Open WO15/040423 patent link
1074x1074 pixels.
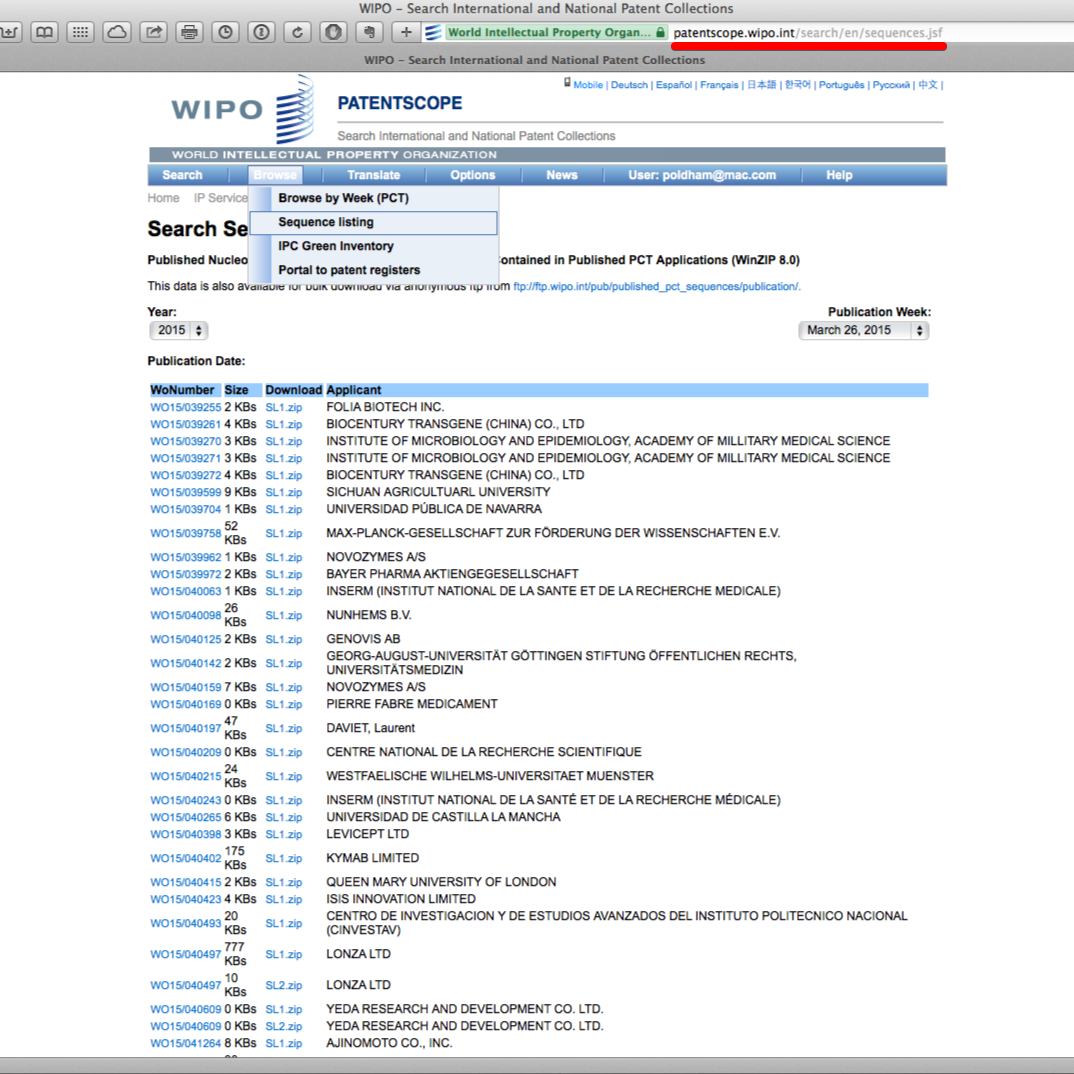[x=186, y=899]
